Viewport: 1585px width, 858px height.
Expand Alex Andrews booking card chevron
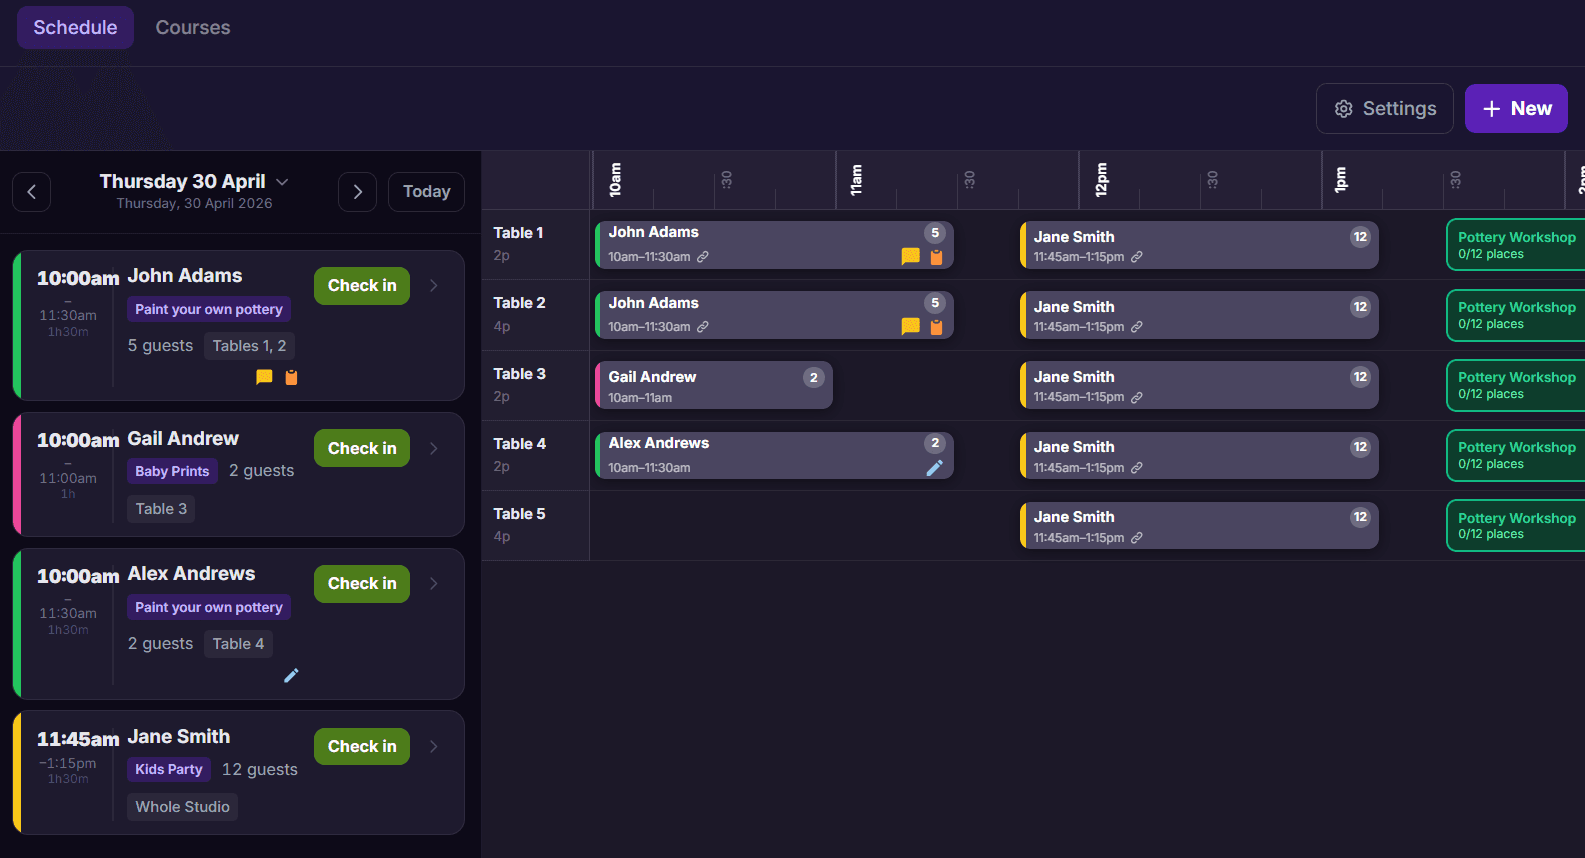pos(434,584)
